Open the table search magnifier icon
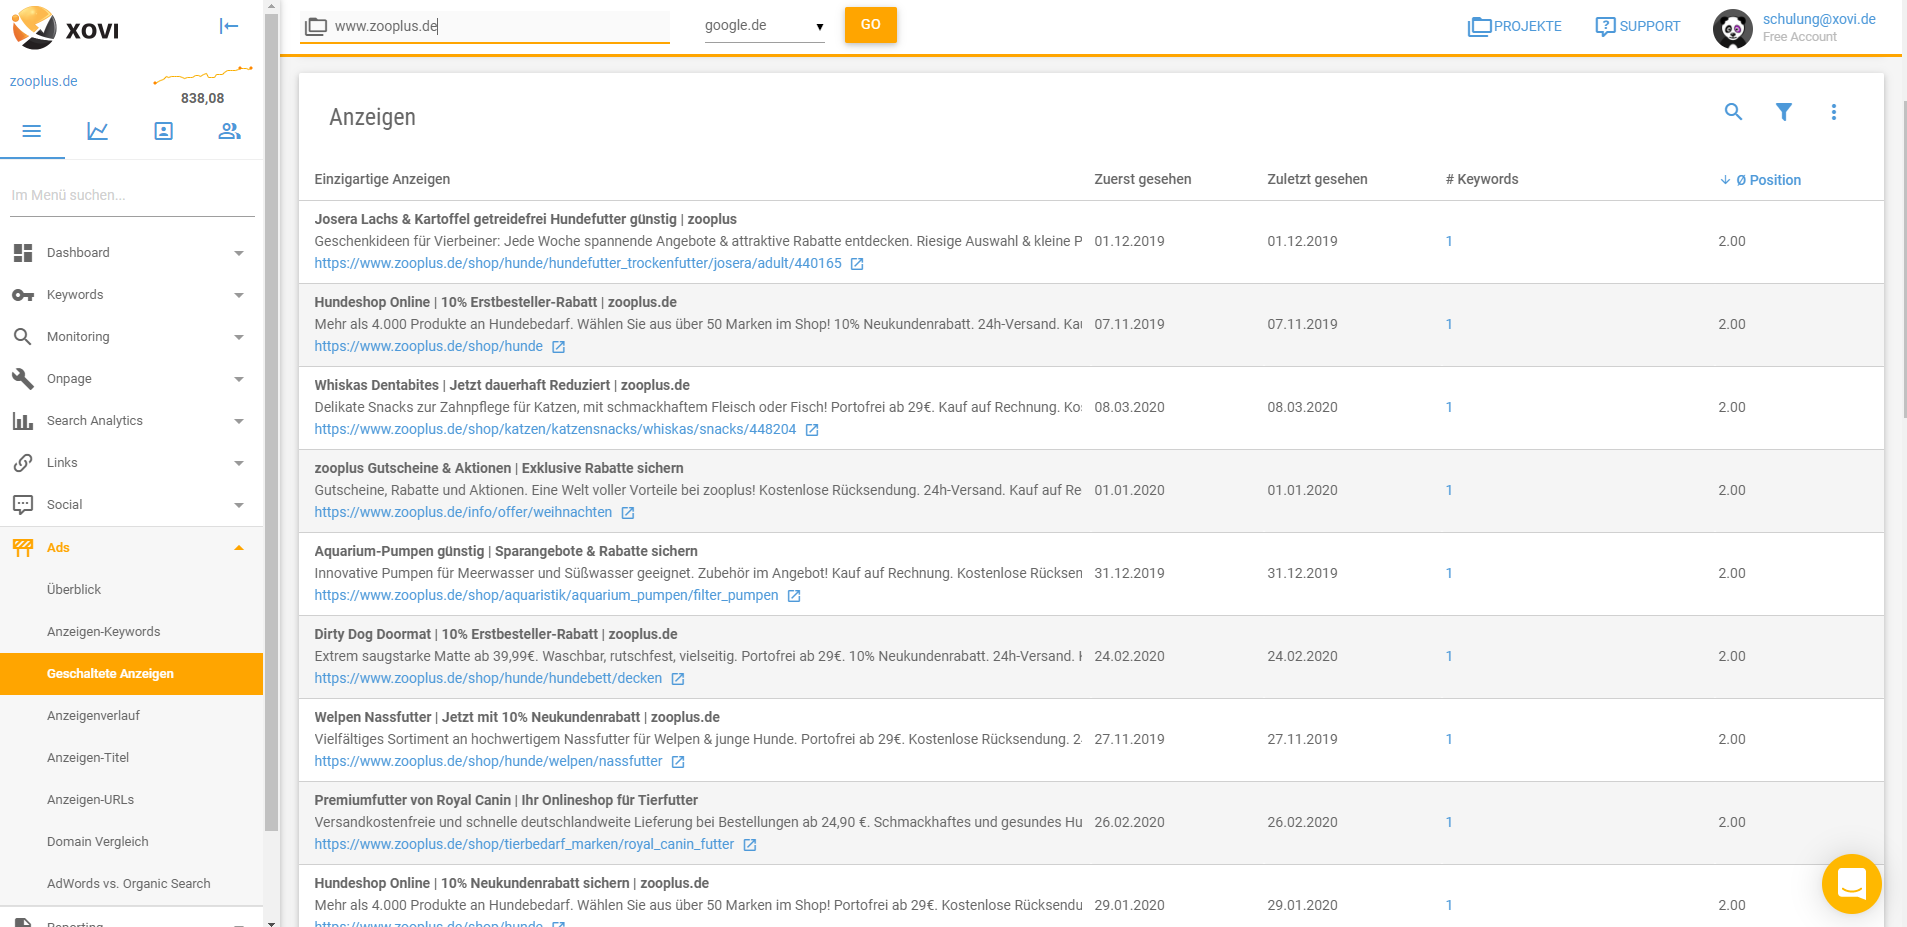The height and width of the screenshot is (927, 1907). (x=1733, y=112)
